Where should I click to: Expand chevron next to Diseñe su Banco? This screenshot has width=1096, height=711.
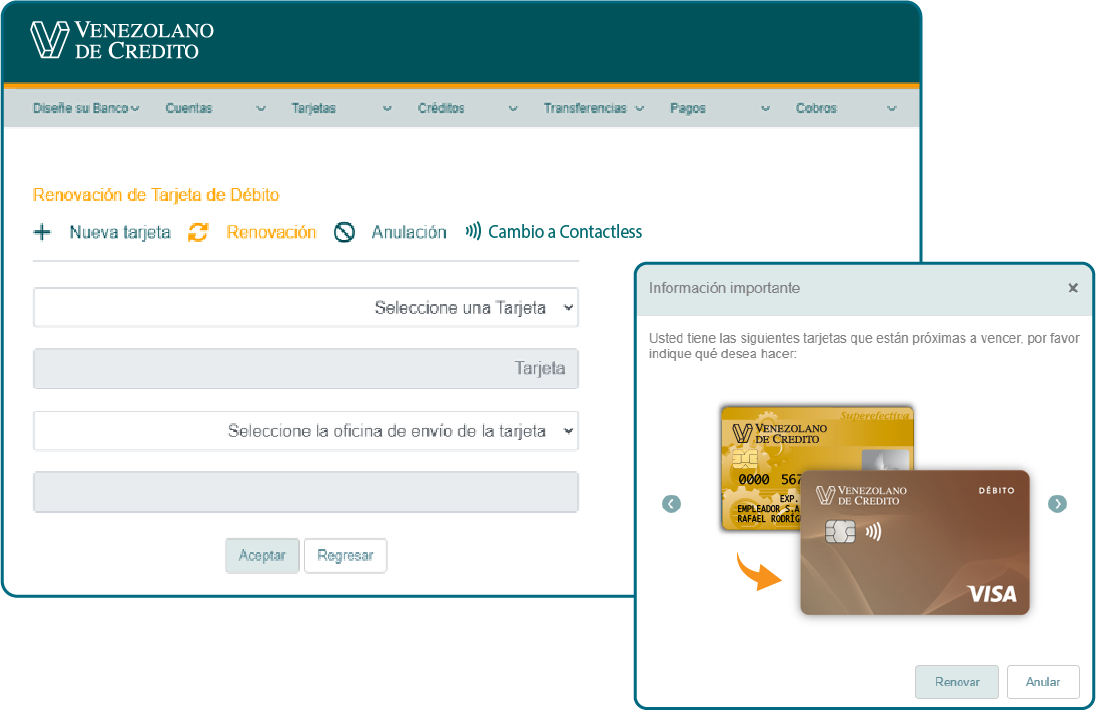(135, 108)
